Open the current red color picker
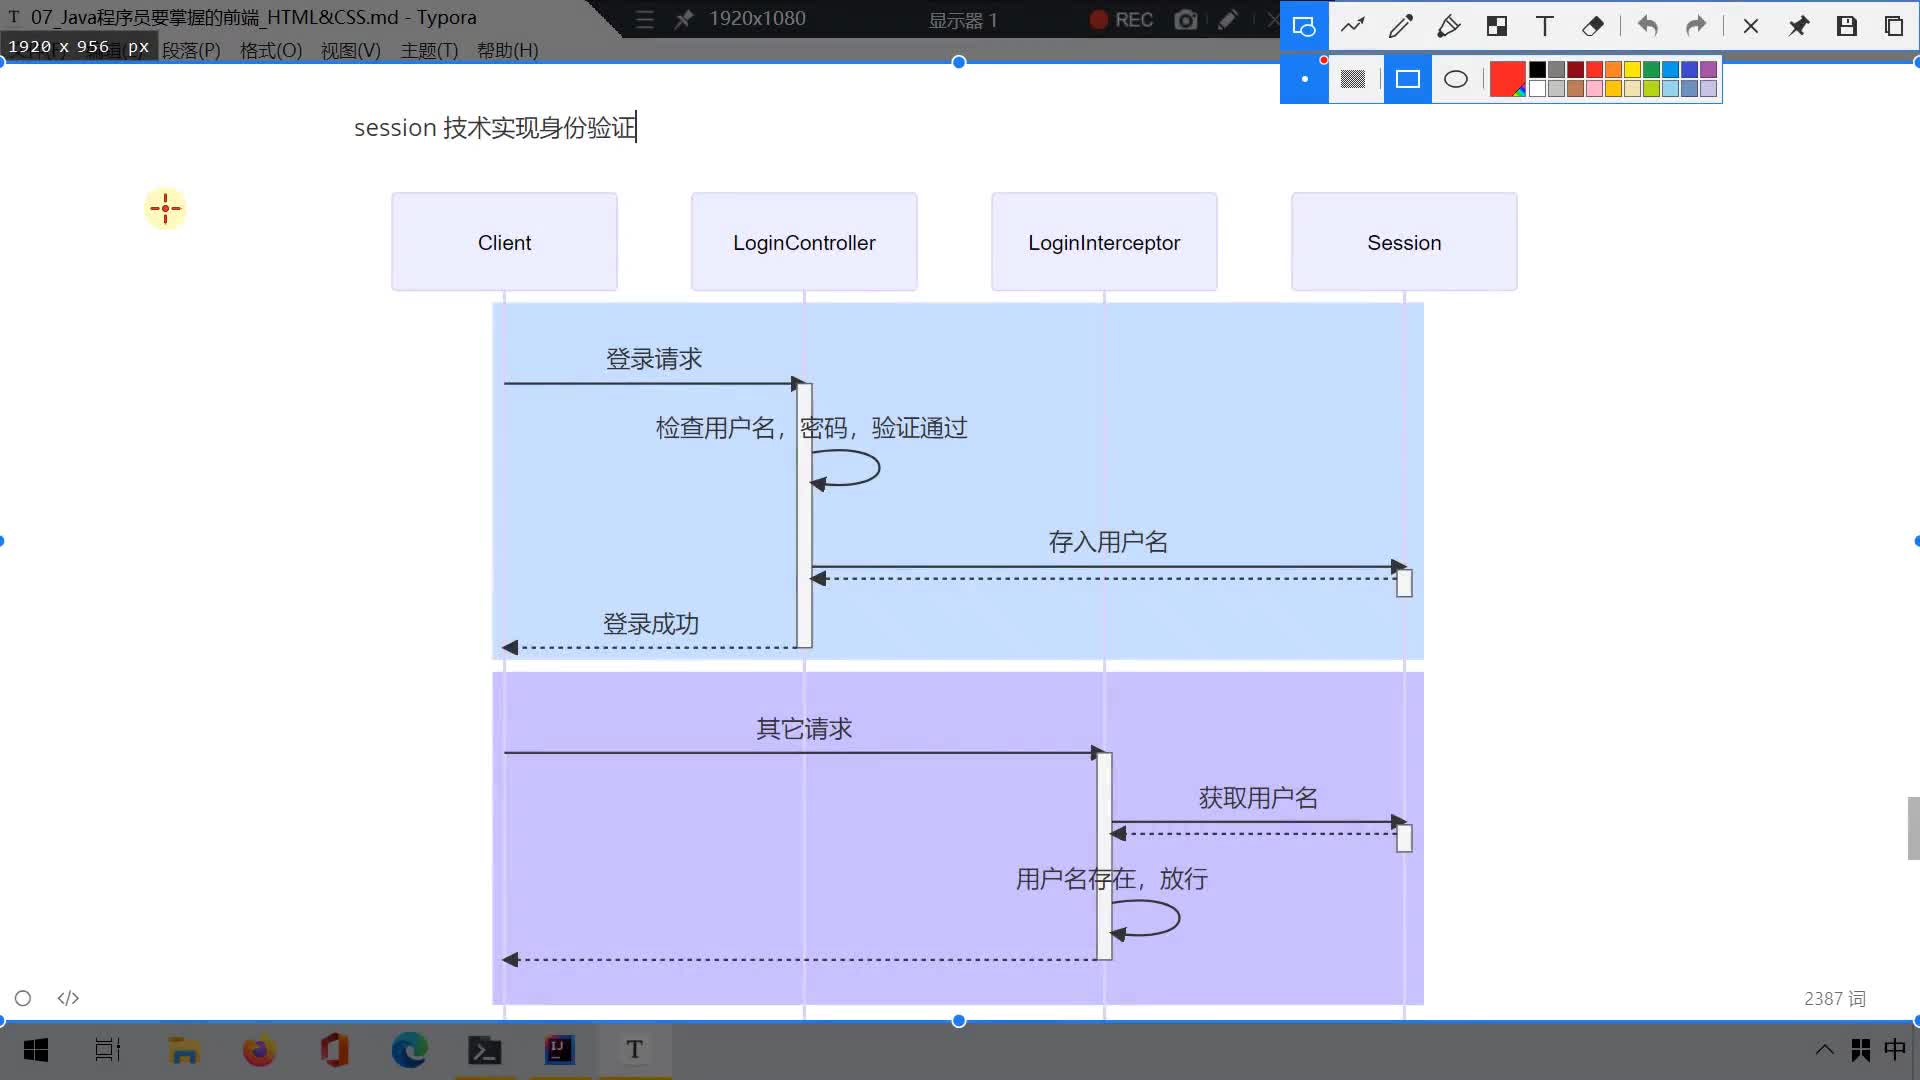1920x1080 pixels. 1507,79
